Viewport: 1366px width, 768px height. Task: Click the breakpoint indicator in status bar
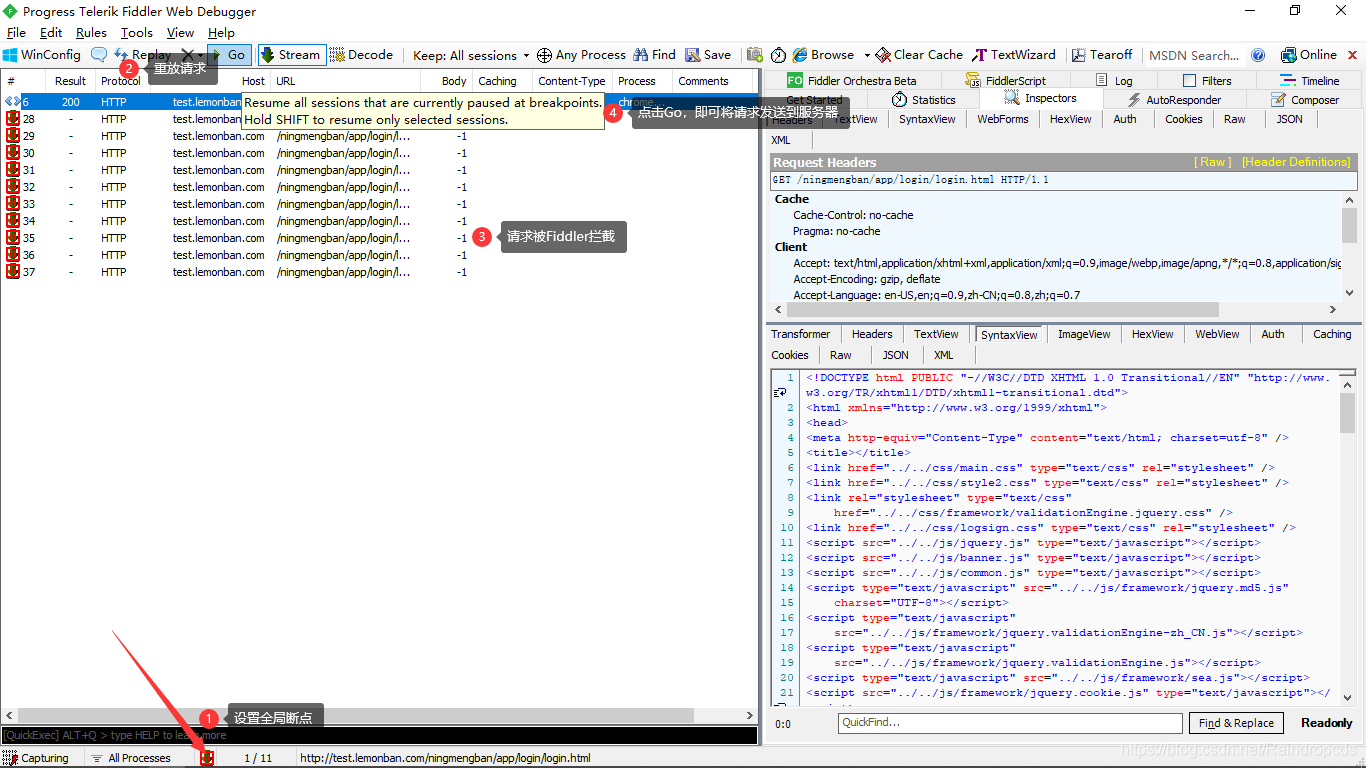coord(207,758)
